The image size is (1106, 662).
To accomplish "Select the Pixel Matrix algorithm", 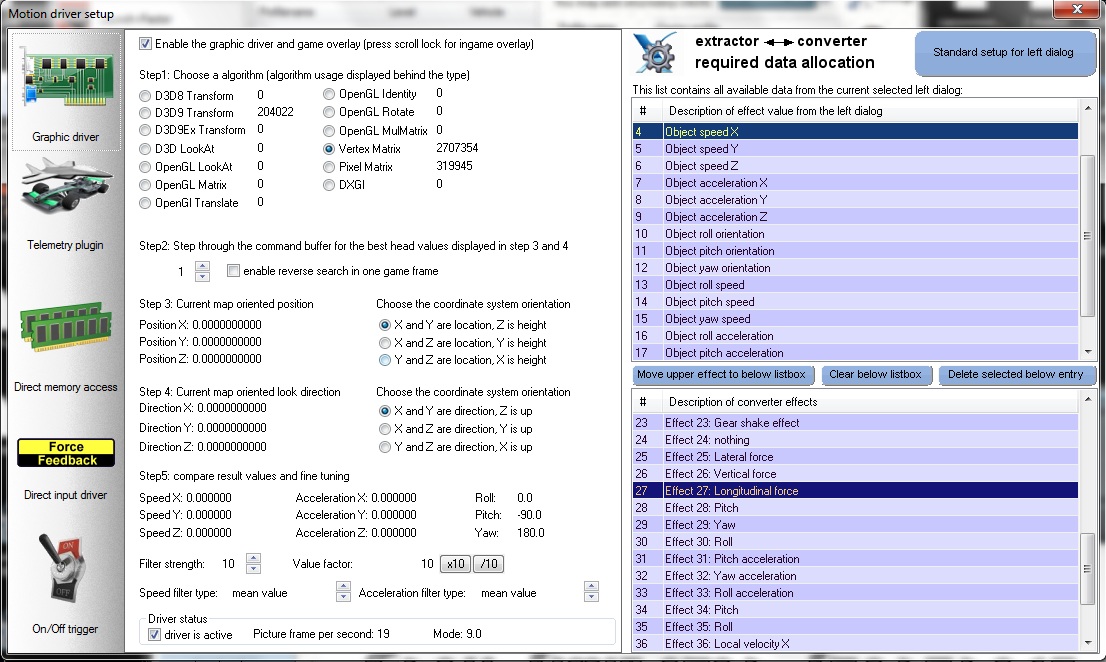I will coord(329,167).
